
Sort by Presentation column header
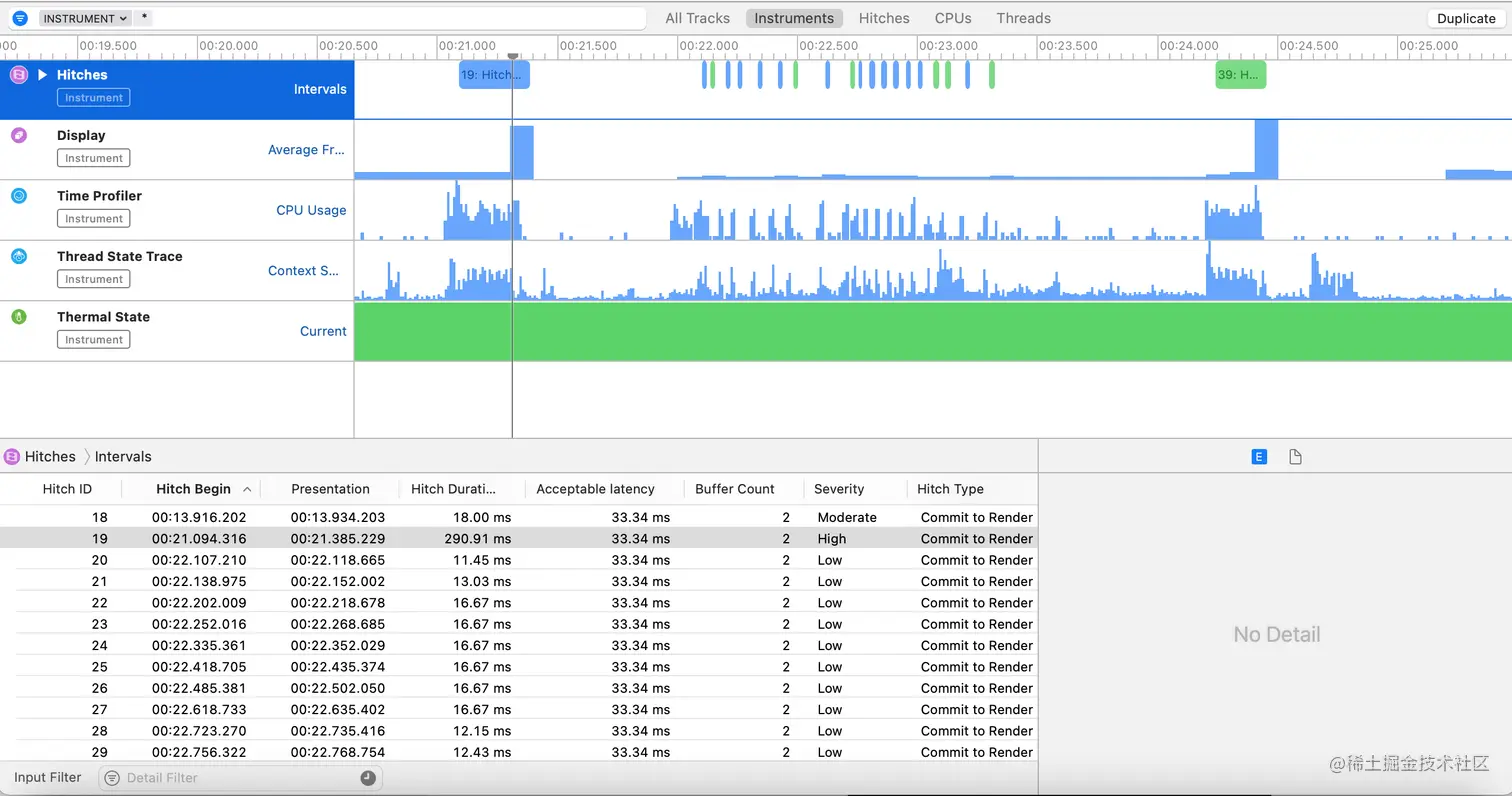pos(330,489)
